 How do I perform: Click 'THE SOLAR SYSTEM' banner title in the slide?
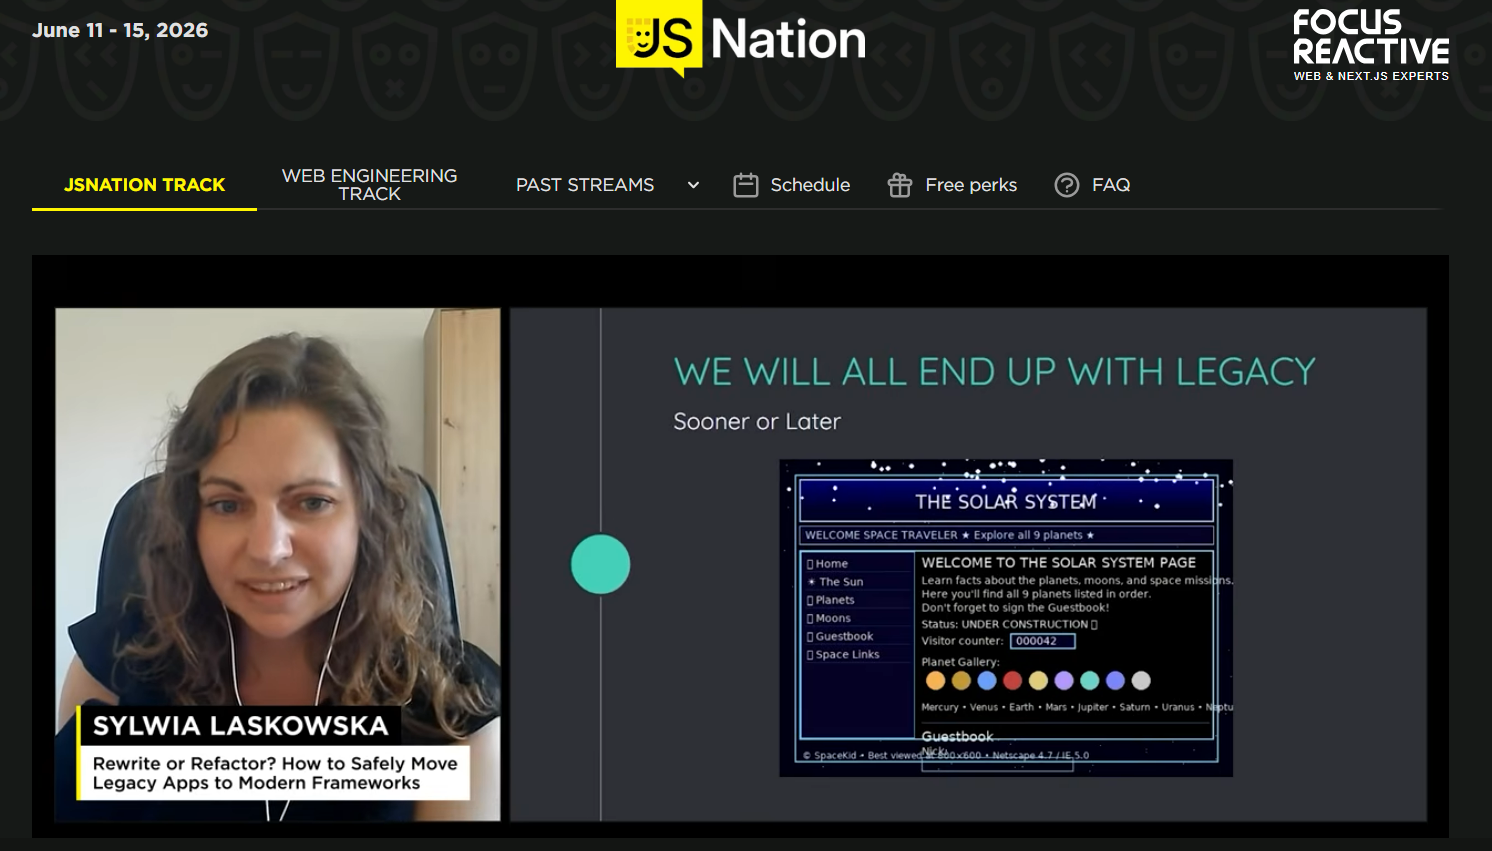click(x=1006, y=501)
